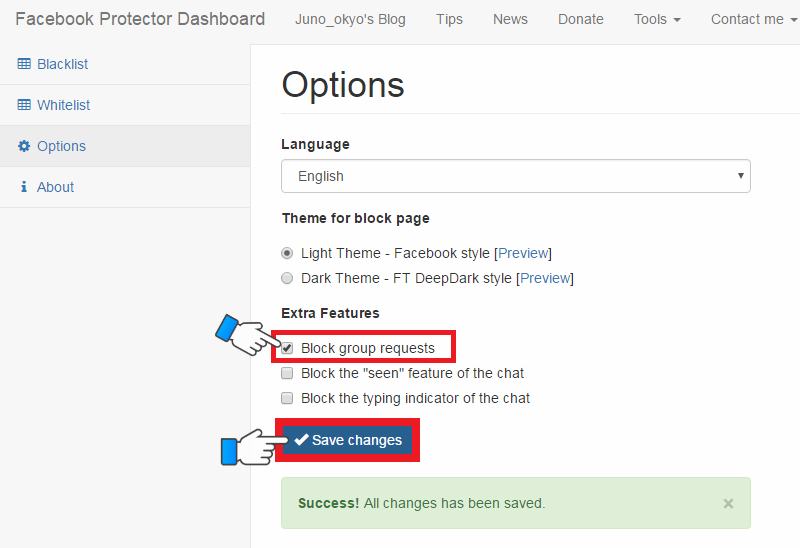Viewport: 800px width, 548px height.
Task: Click the checkmark icon on Save changes
Action: [301, 439]
